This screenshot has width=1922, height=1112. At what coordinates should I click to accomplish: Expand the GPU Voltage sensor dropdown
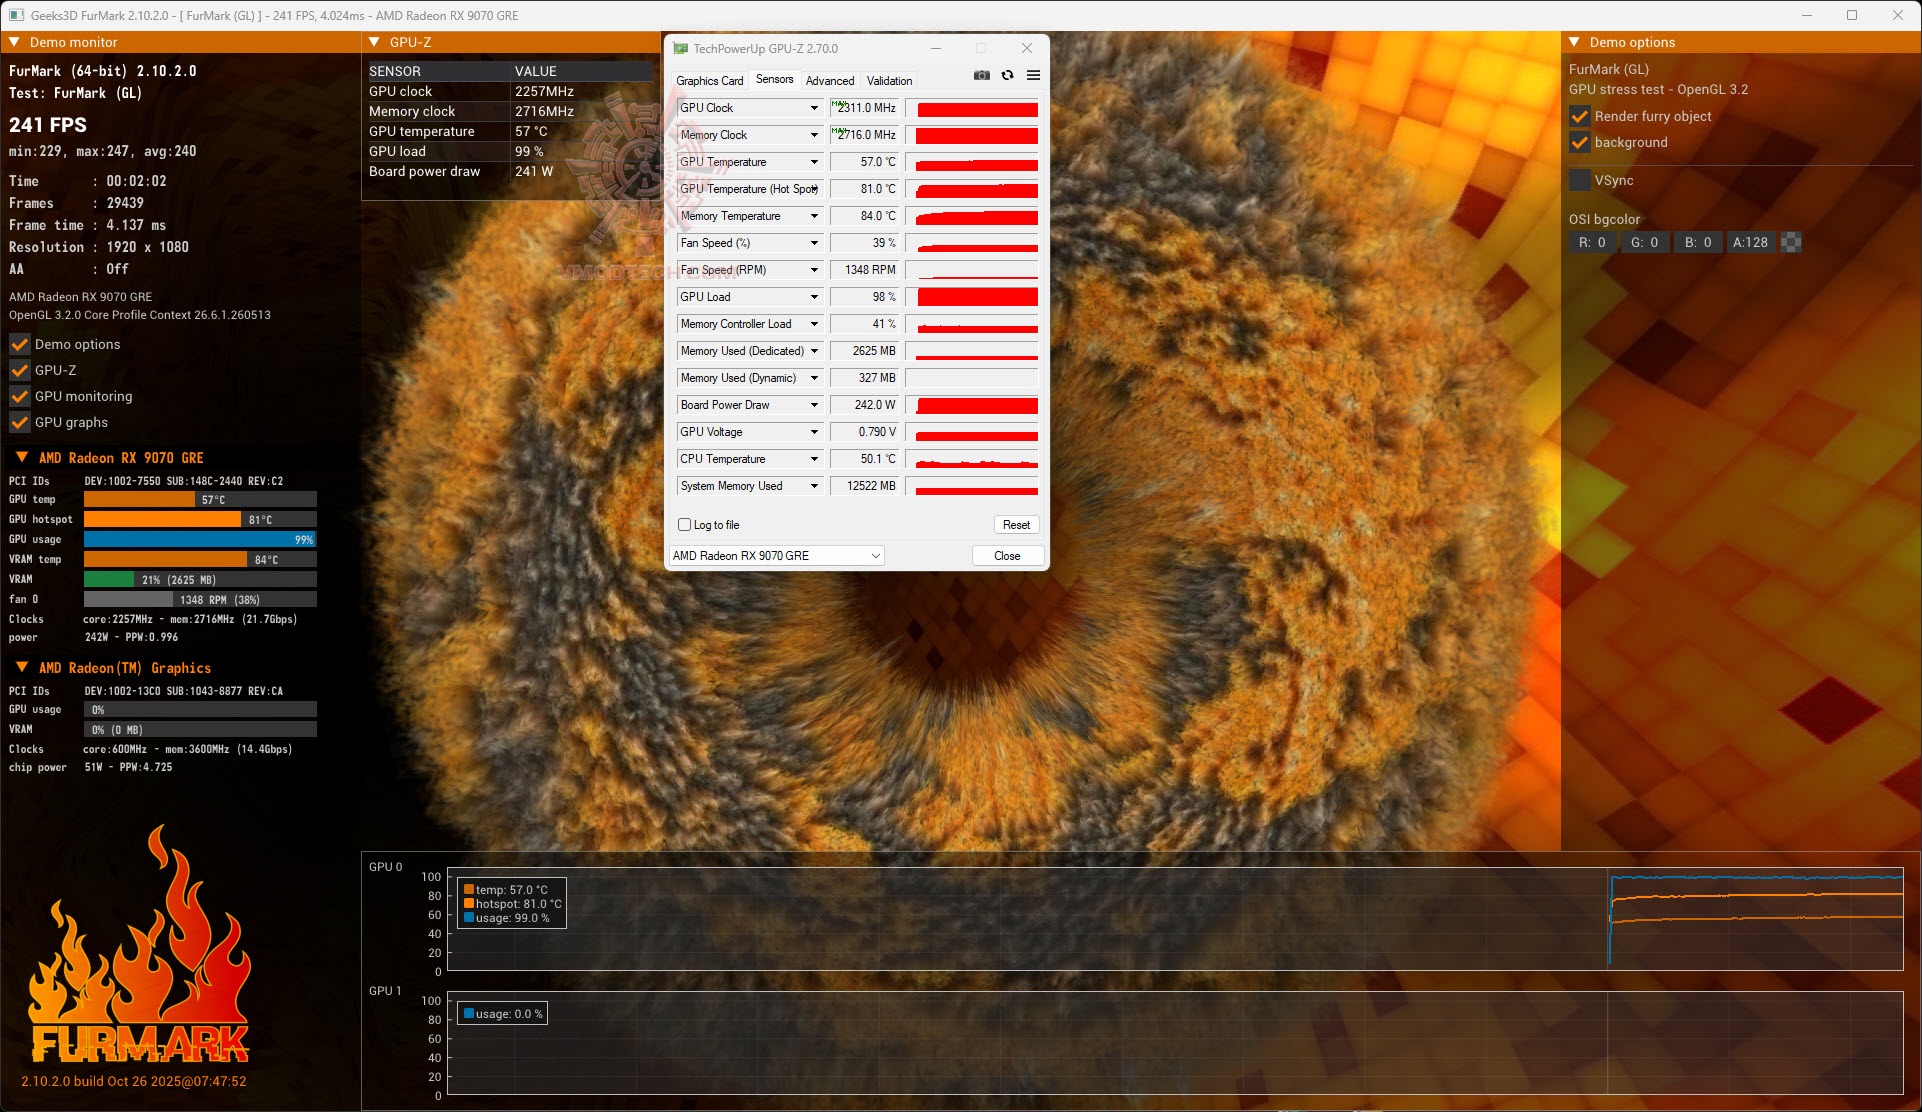(815, 432)
